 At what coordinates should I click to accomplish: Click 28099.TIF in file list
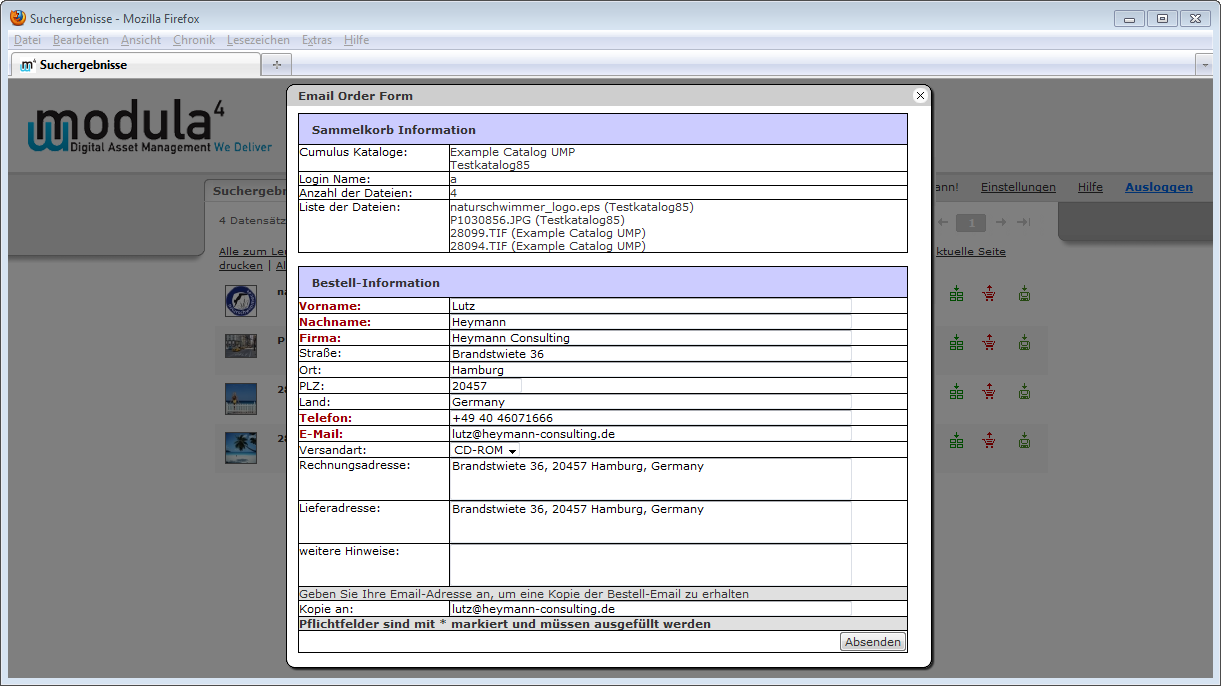pyautogui.click(x=548, y=233)
